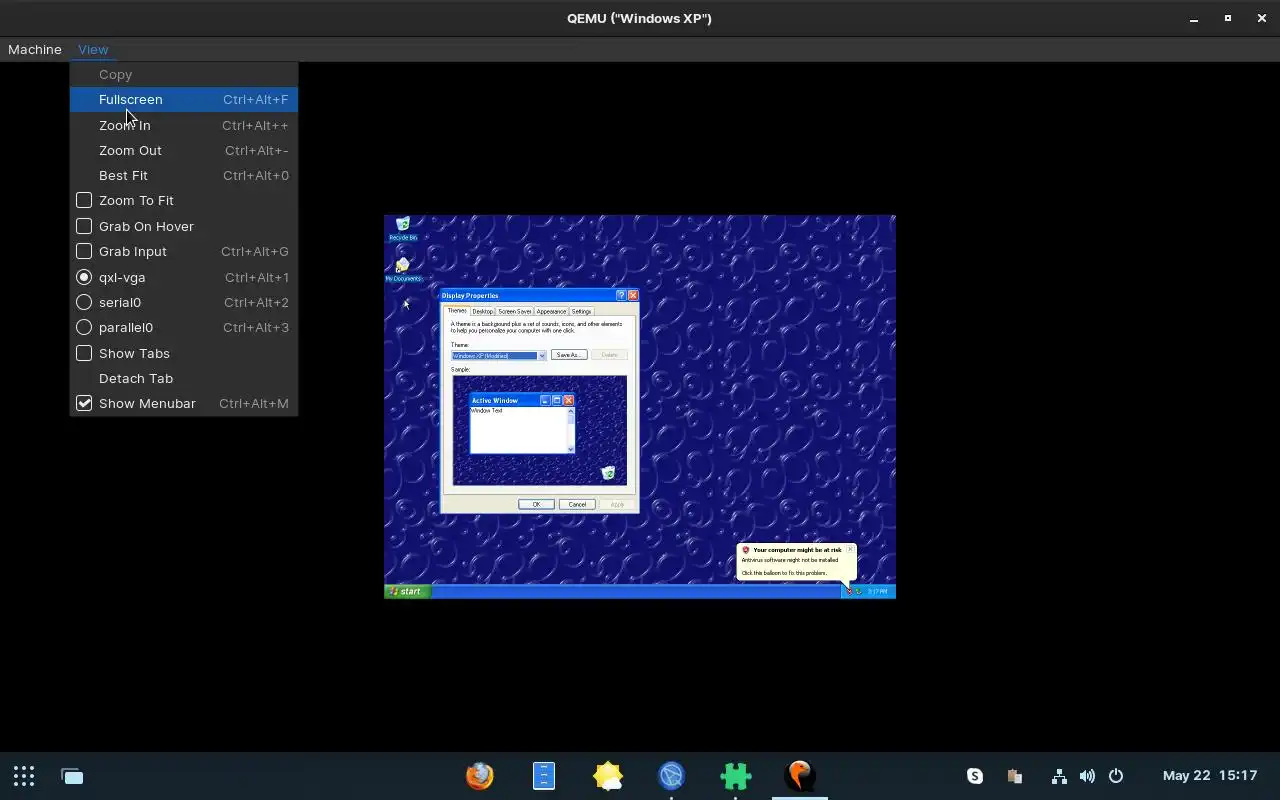Click the Save As button
This screenshot has width=1280, height=800.
click(x=568, y=355)
